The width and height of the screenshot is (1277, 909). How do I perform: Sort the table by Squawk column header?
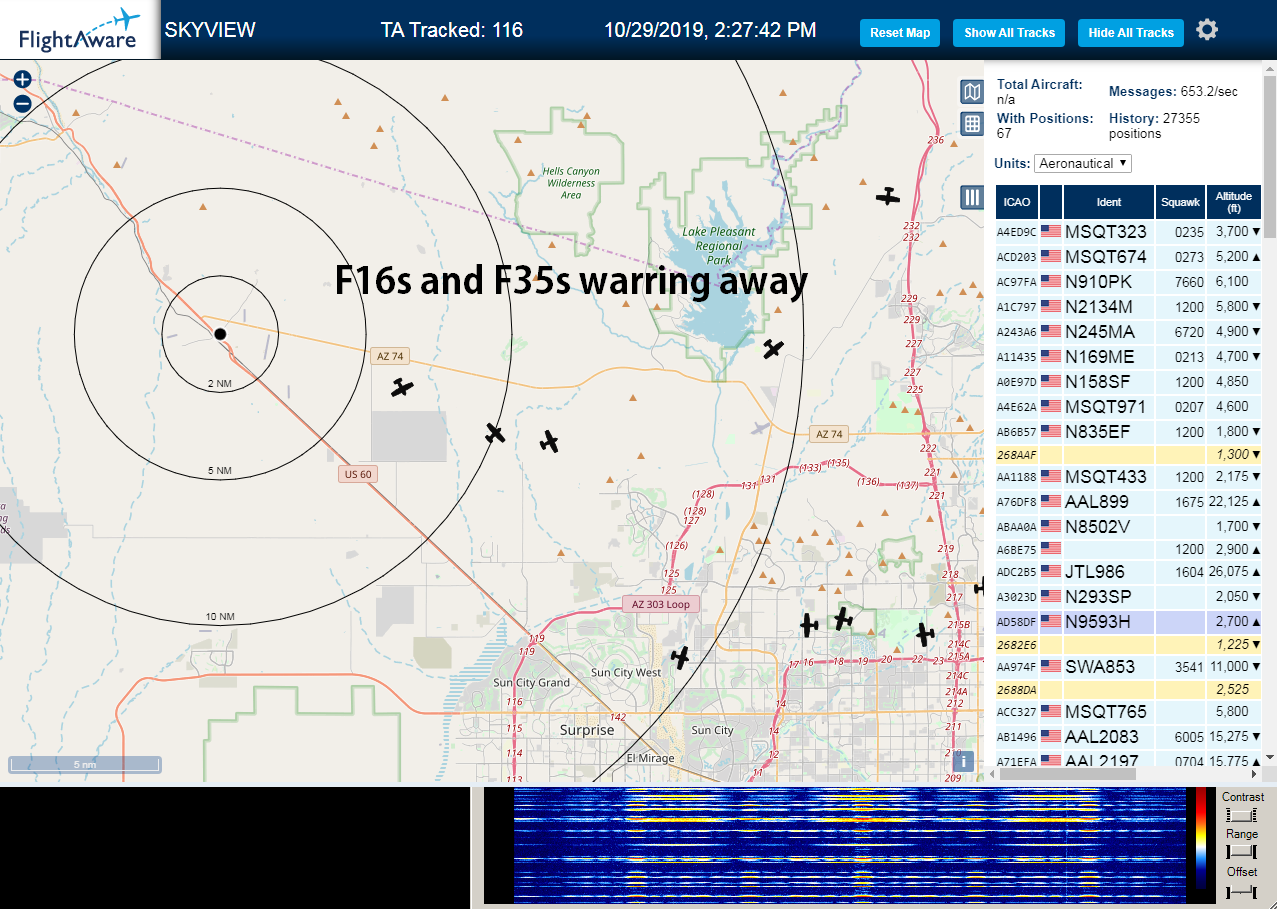coord(1180,202)
